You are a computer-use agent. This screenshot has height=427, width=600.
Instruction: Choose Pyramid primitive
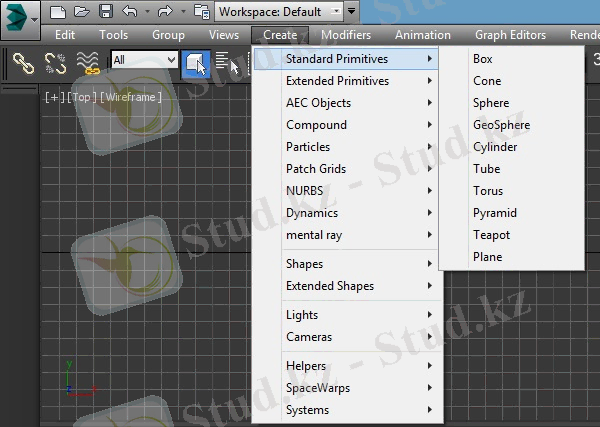coord(512,213)
